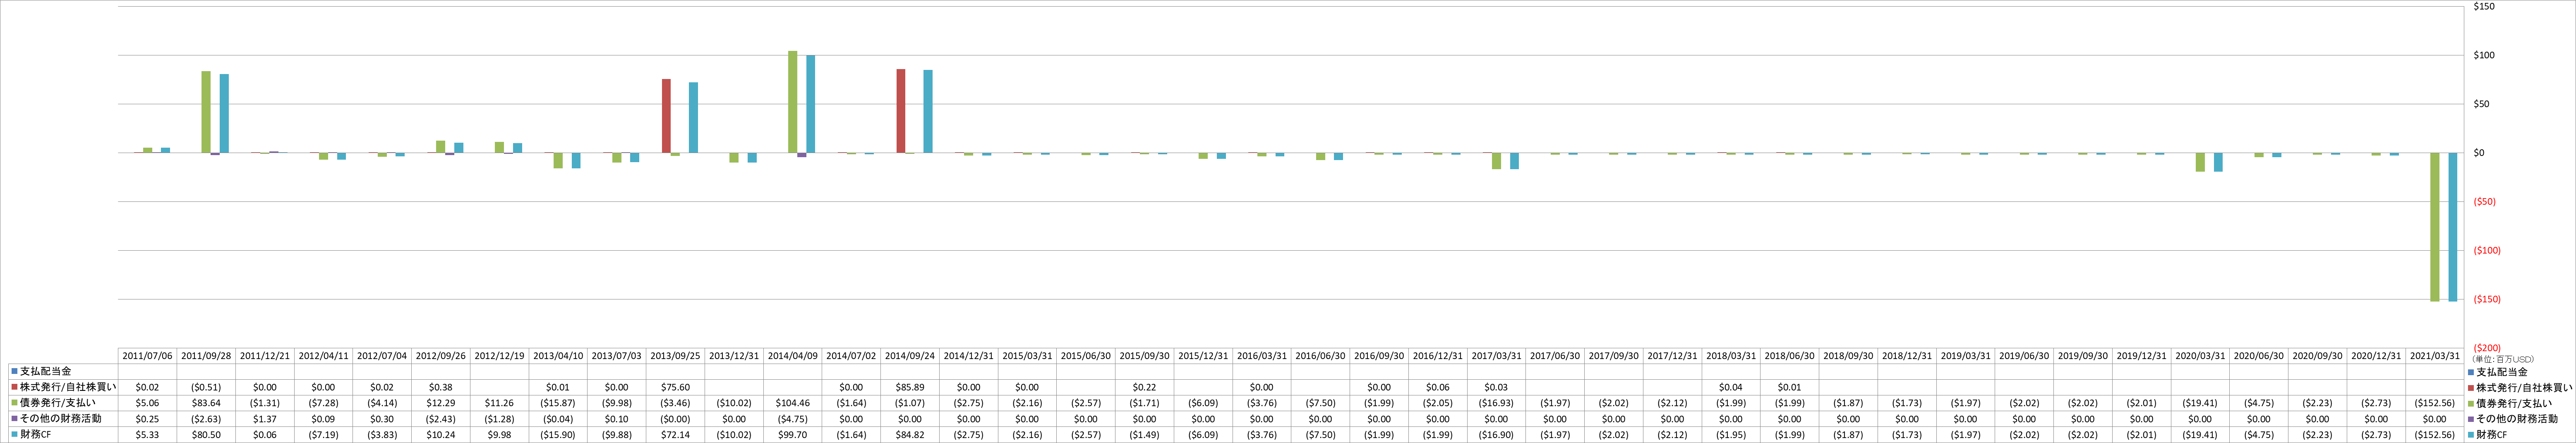Image resolution: width=2576 pixels, height=443 pixels.
Task: Click the $75.60 stock issuance cell
Action: click(x=675, y=387)
